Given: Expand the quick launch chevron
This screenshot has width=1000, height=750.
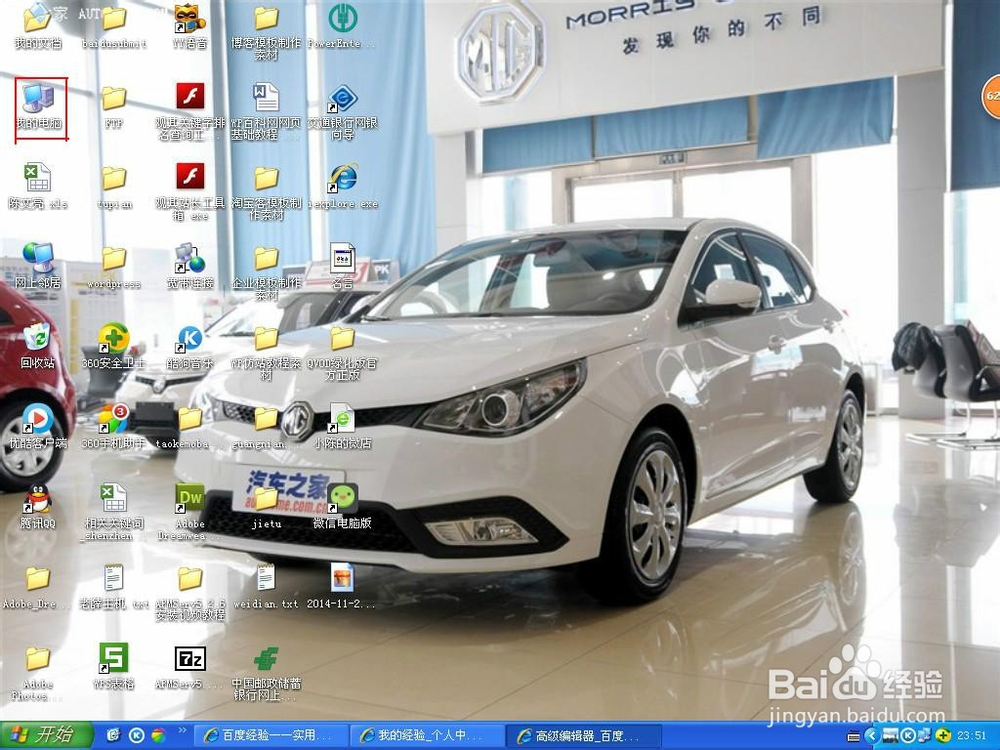Looking at the screenshot, I should (x=182, y=730).
